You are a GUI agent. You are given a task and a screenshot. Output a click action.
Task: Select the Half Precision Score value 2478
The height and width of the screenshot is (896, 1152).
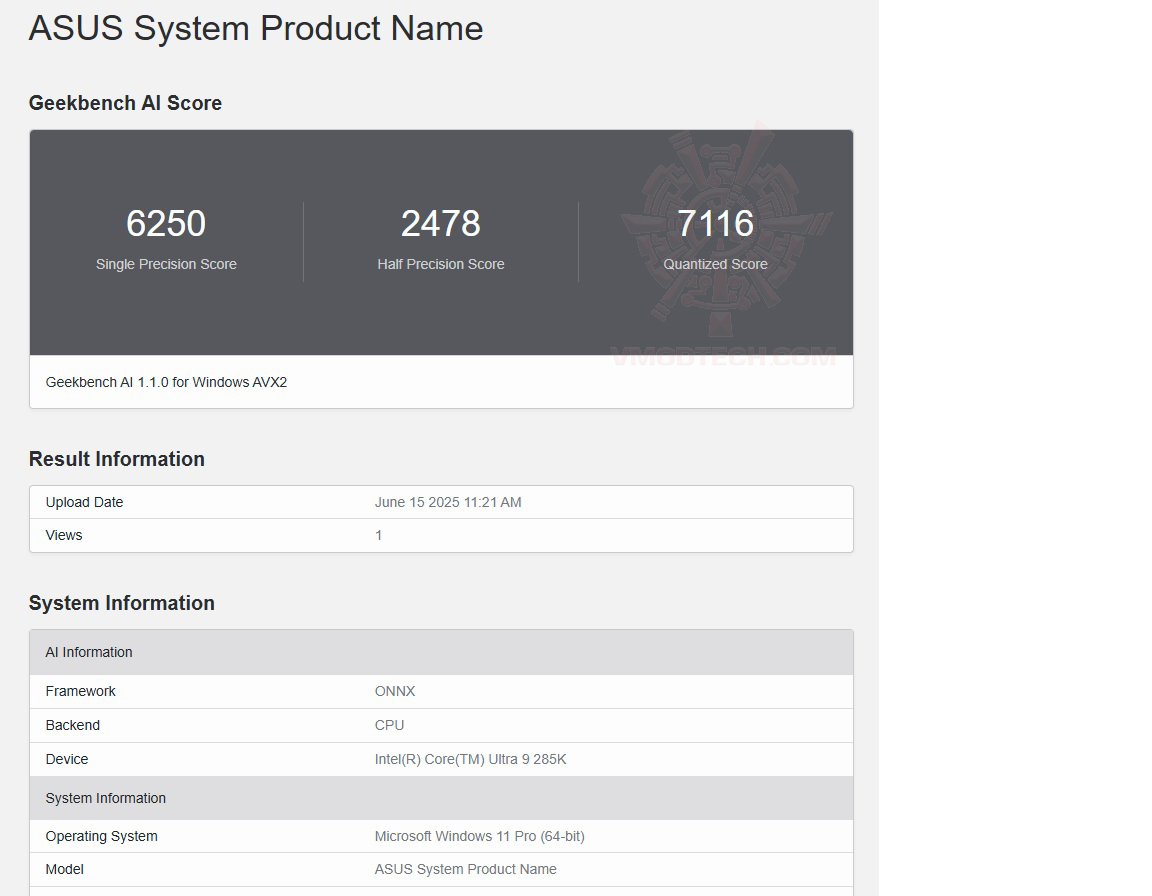point(441,223)
